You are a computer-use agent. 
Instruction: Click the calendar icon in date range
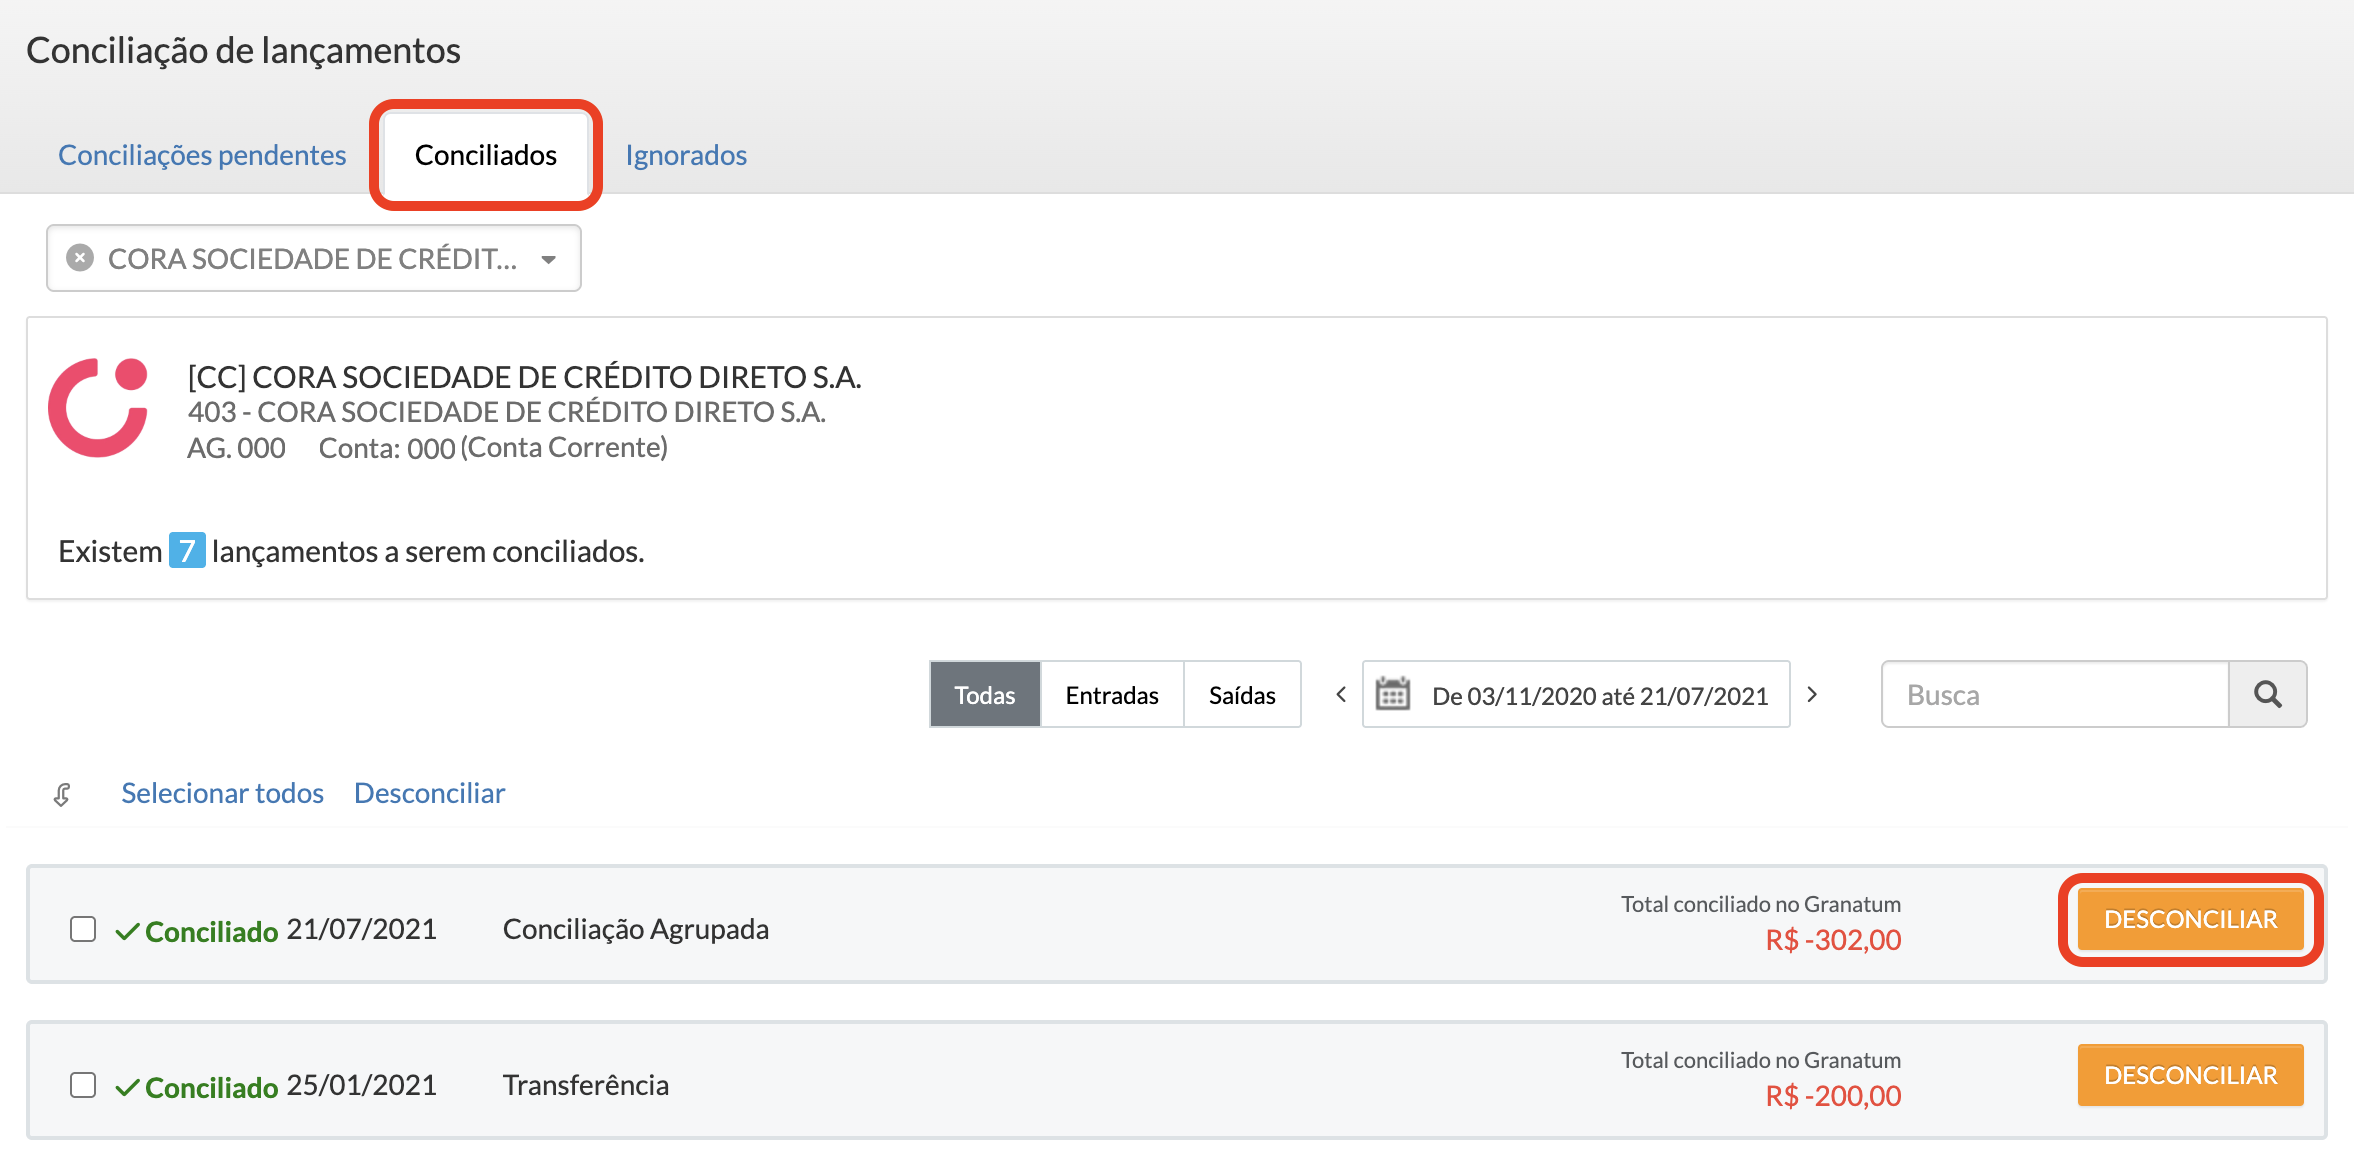tap(1392, 694)
